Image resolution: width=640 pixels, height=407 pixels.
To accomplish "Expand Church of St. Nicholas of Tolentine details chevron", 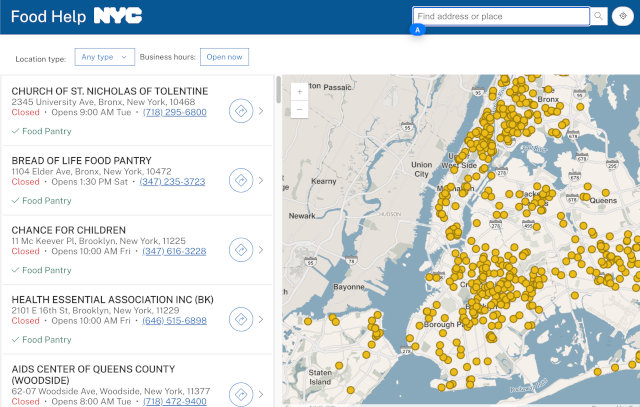I will (x=261, y=111).
